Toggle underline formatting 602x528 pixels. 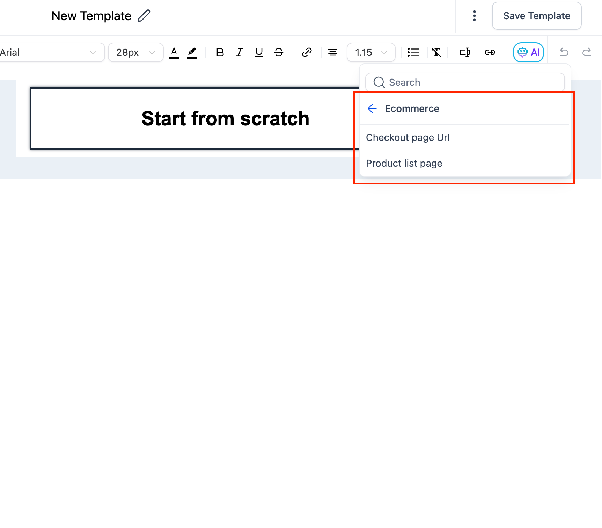[259, 52]
